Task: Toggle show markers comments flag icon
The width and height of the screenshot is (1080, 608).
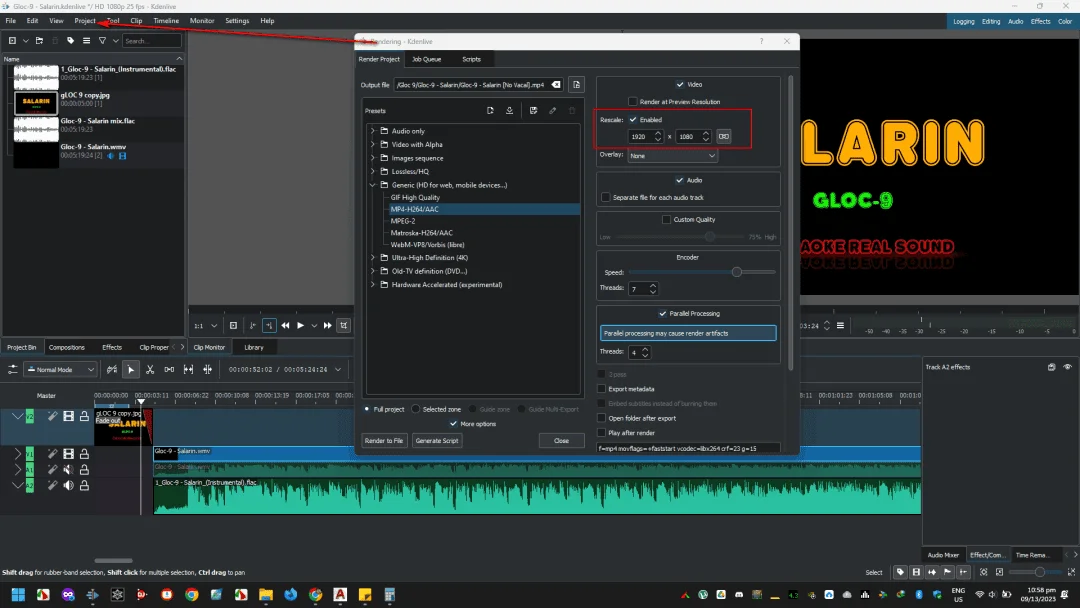Action: pyautogui.click(x=948, y=572)
